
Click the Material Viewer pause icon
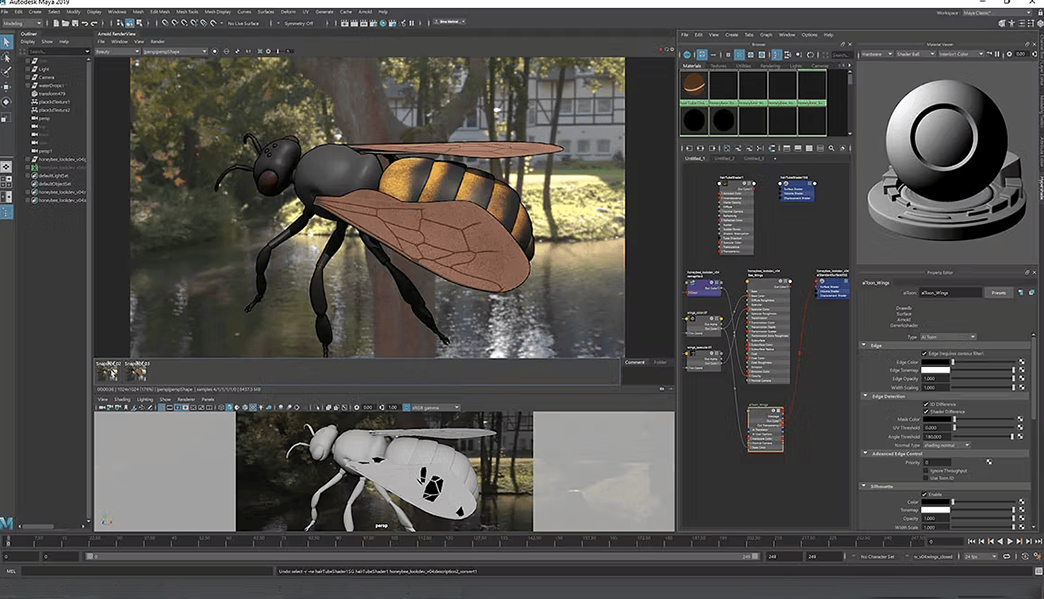(x=997, y=54)
